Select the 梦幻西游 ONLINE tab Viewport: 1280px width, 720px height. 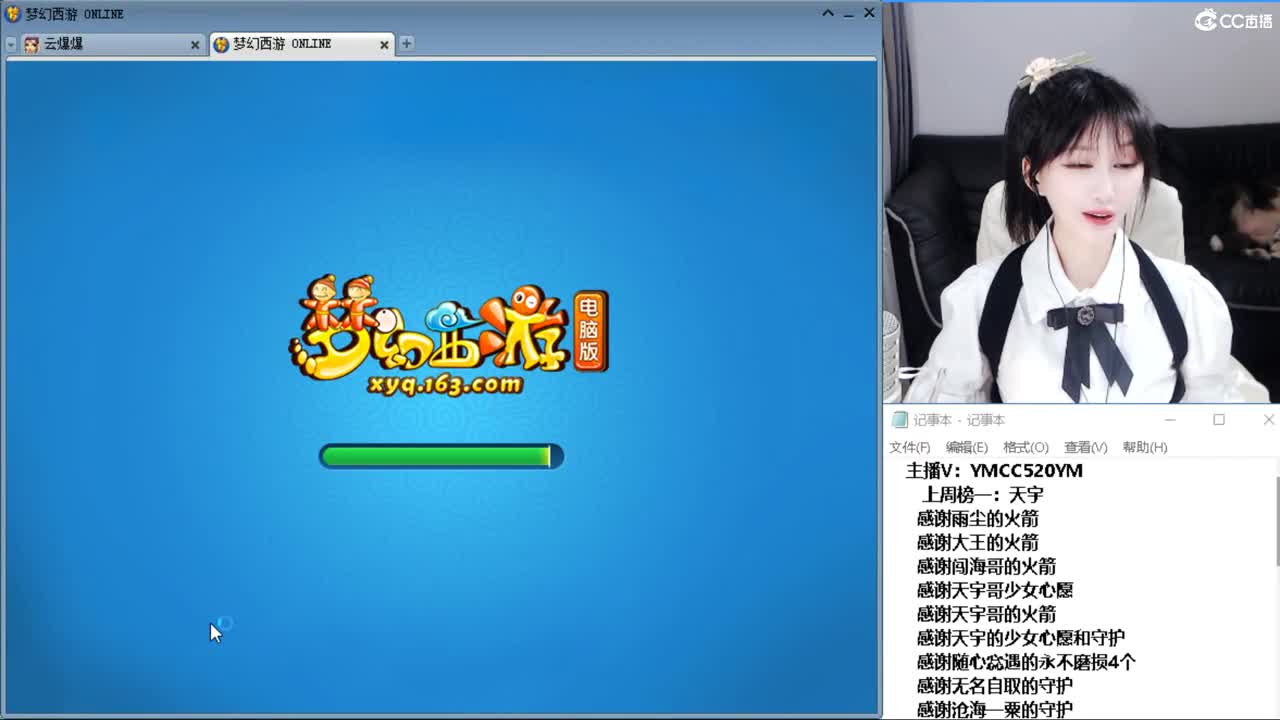click(302, 44)
